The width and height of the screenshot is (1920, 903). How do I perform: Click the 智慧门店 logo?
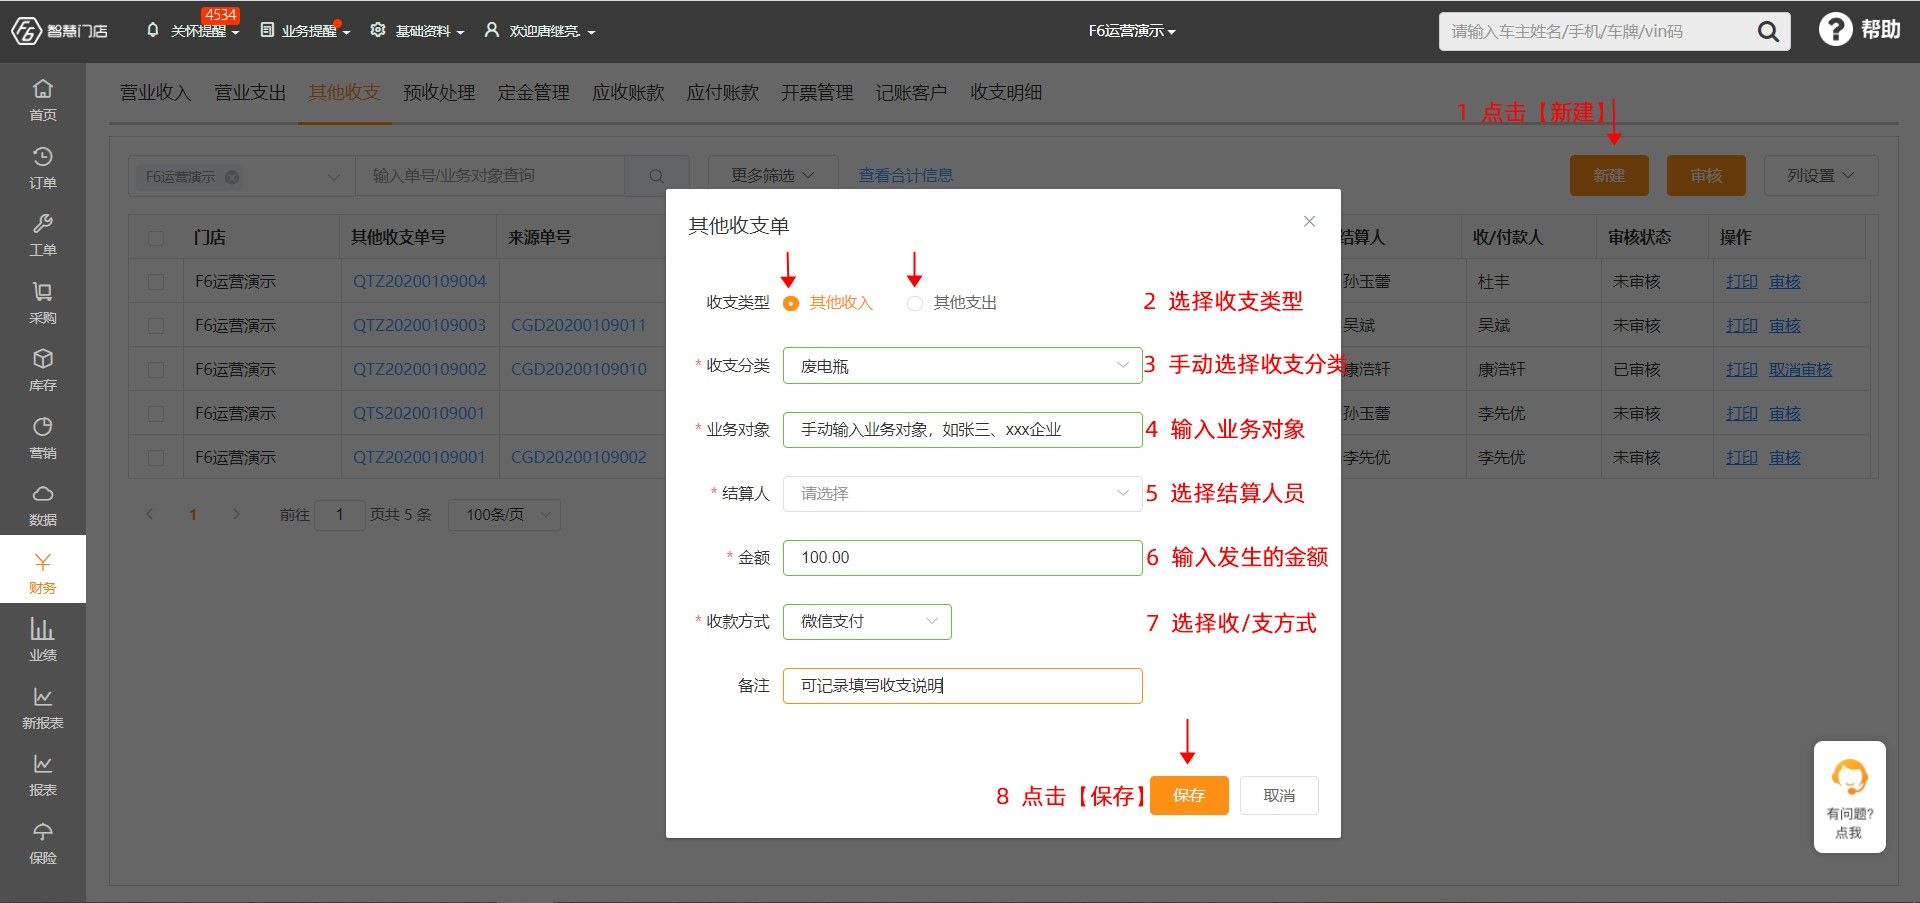pos(60,31)
